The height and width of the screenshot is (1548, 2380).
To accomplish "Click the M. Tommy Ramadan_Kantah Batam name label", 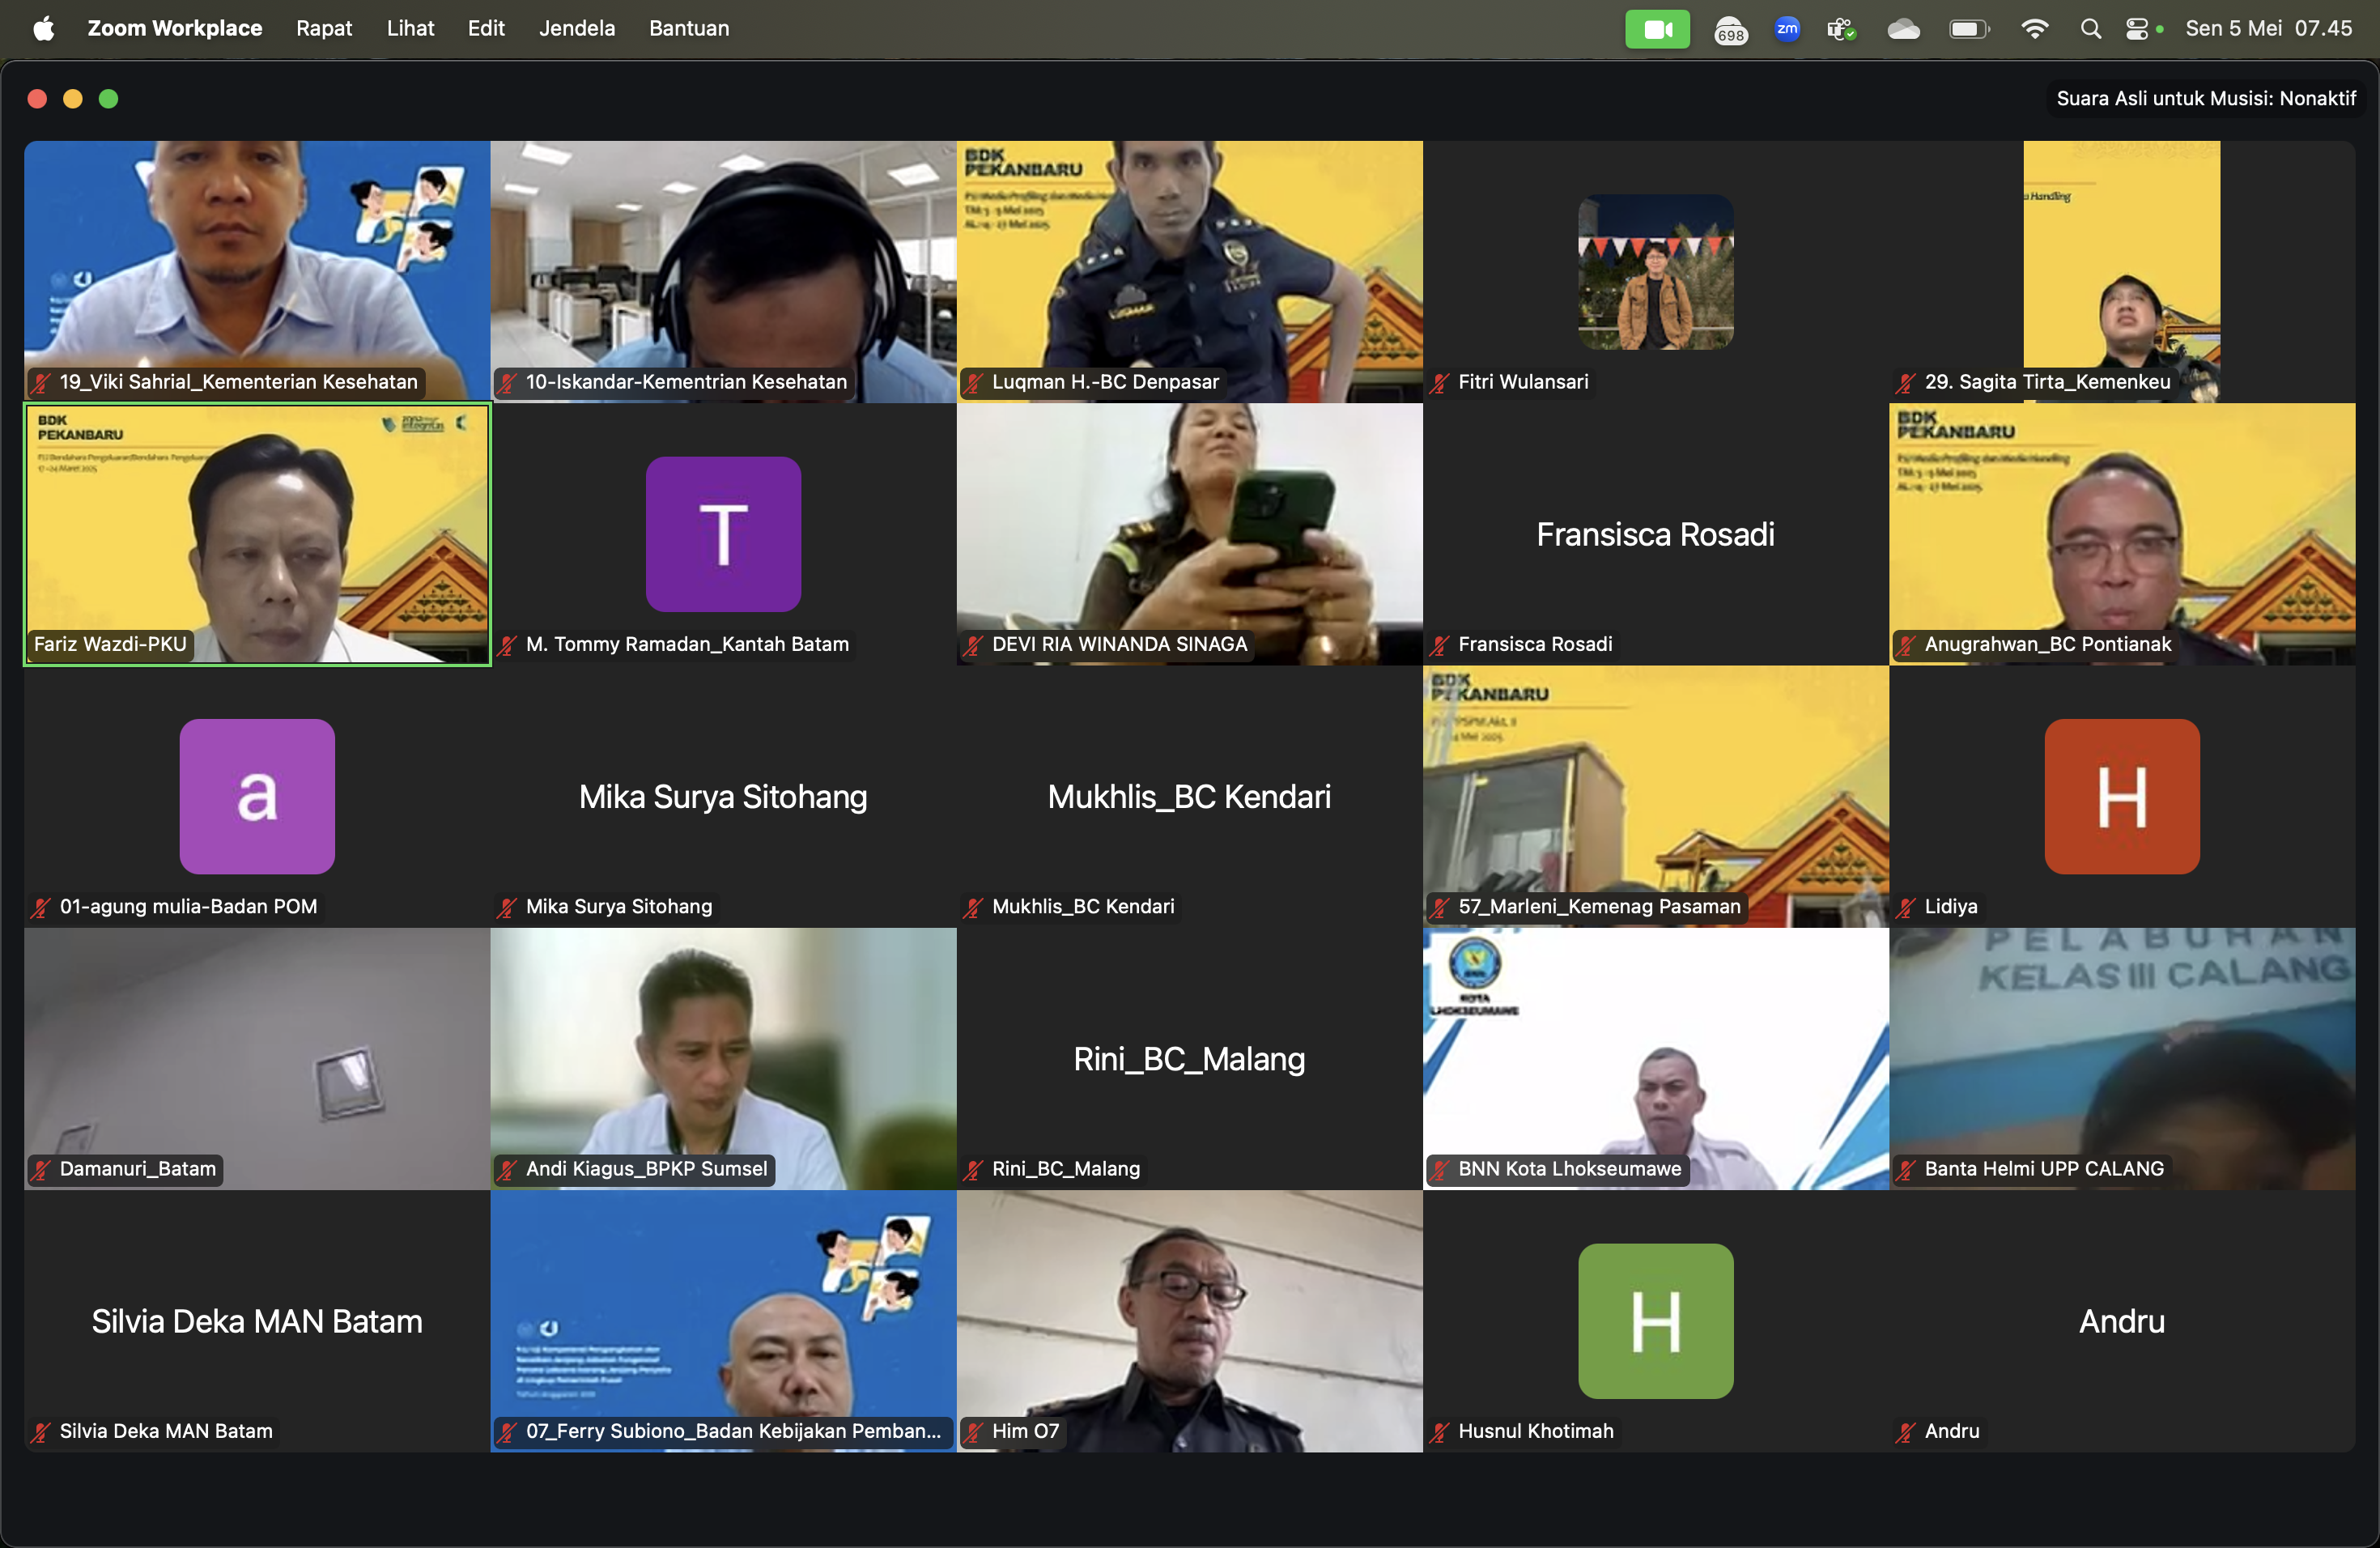I will pyautogui.click(x=687, y=644).
